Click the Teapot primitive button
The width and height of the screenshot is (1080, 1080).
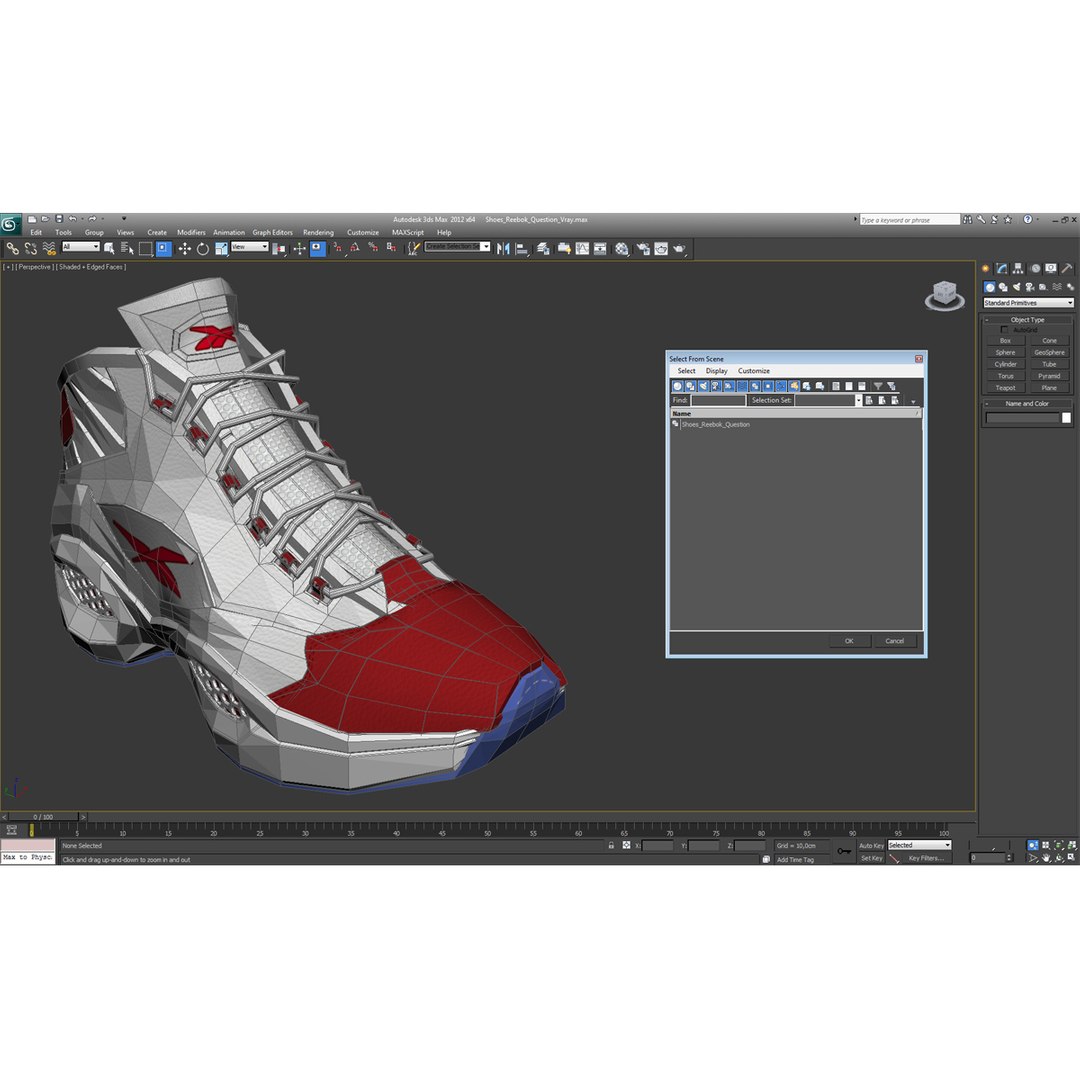coord(1005,388)
